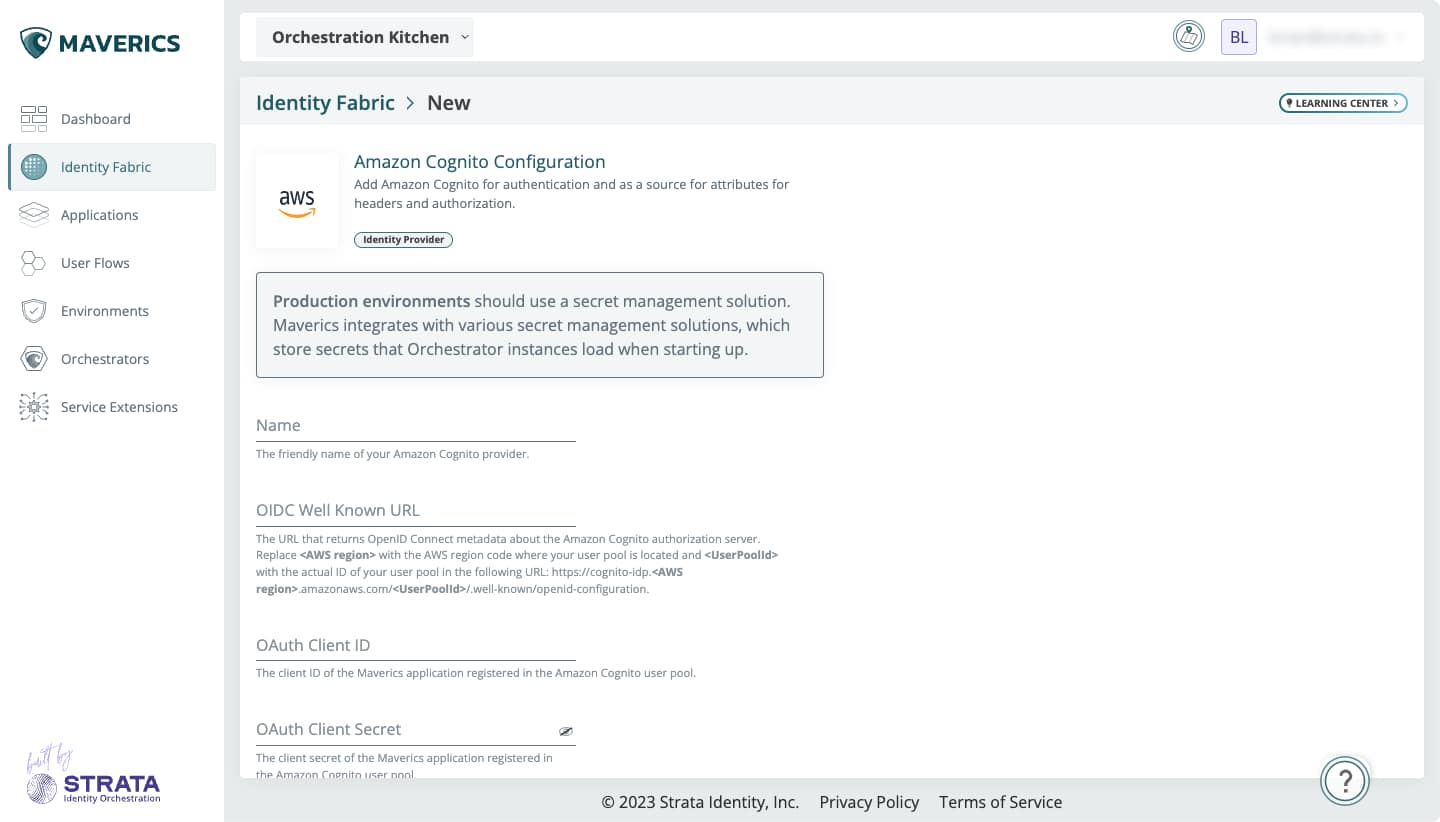Select Identity Fabric in sidebar
Image resolution: width=1440 pixels, height=822 pixels.
[112, 167]
